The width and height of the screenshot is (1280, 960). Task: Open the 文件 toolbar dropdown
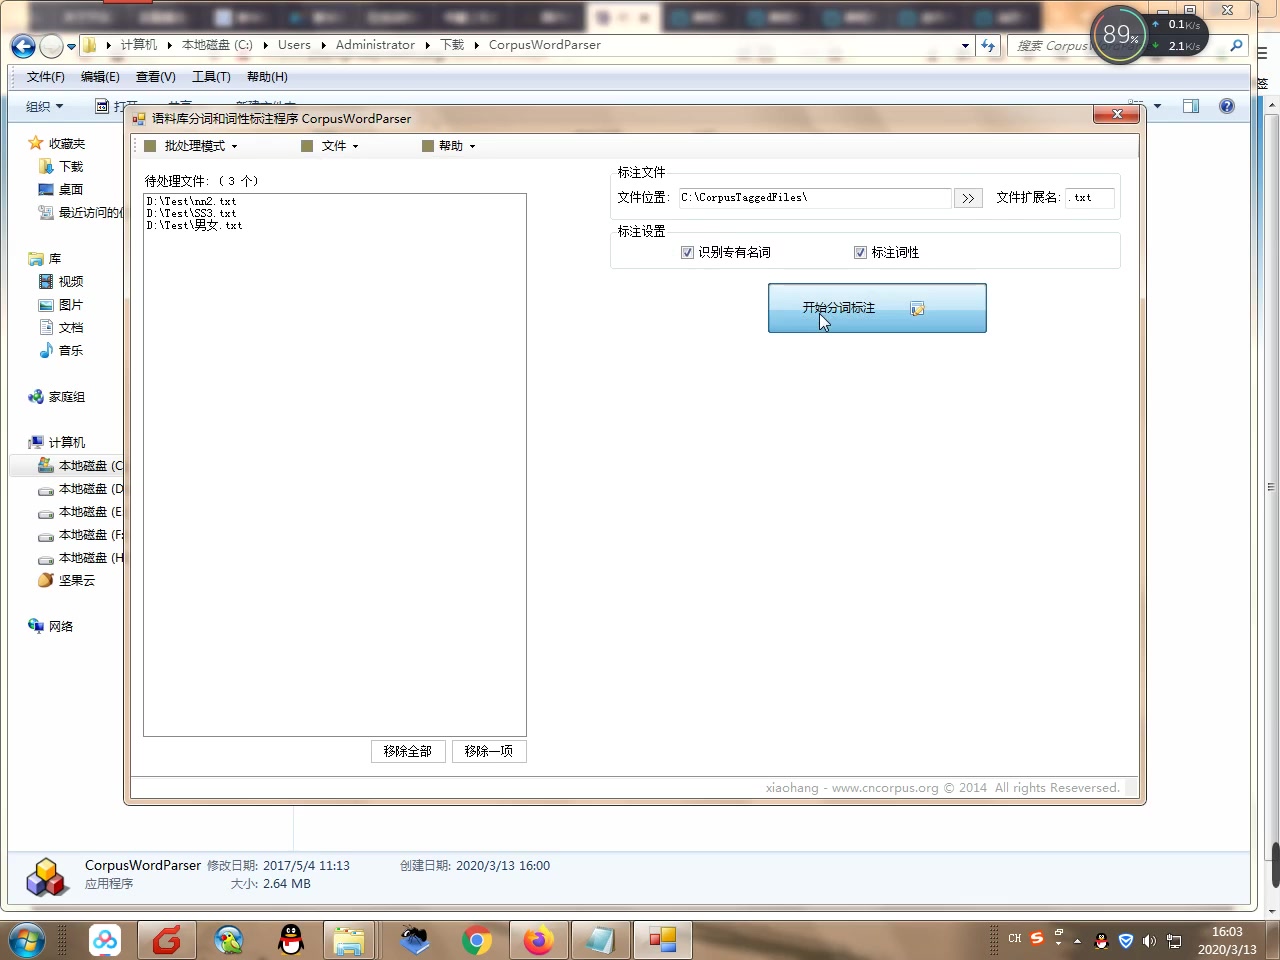(x=330, y=146)
